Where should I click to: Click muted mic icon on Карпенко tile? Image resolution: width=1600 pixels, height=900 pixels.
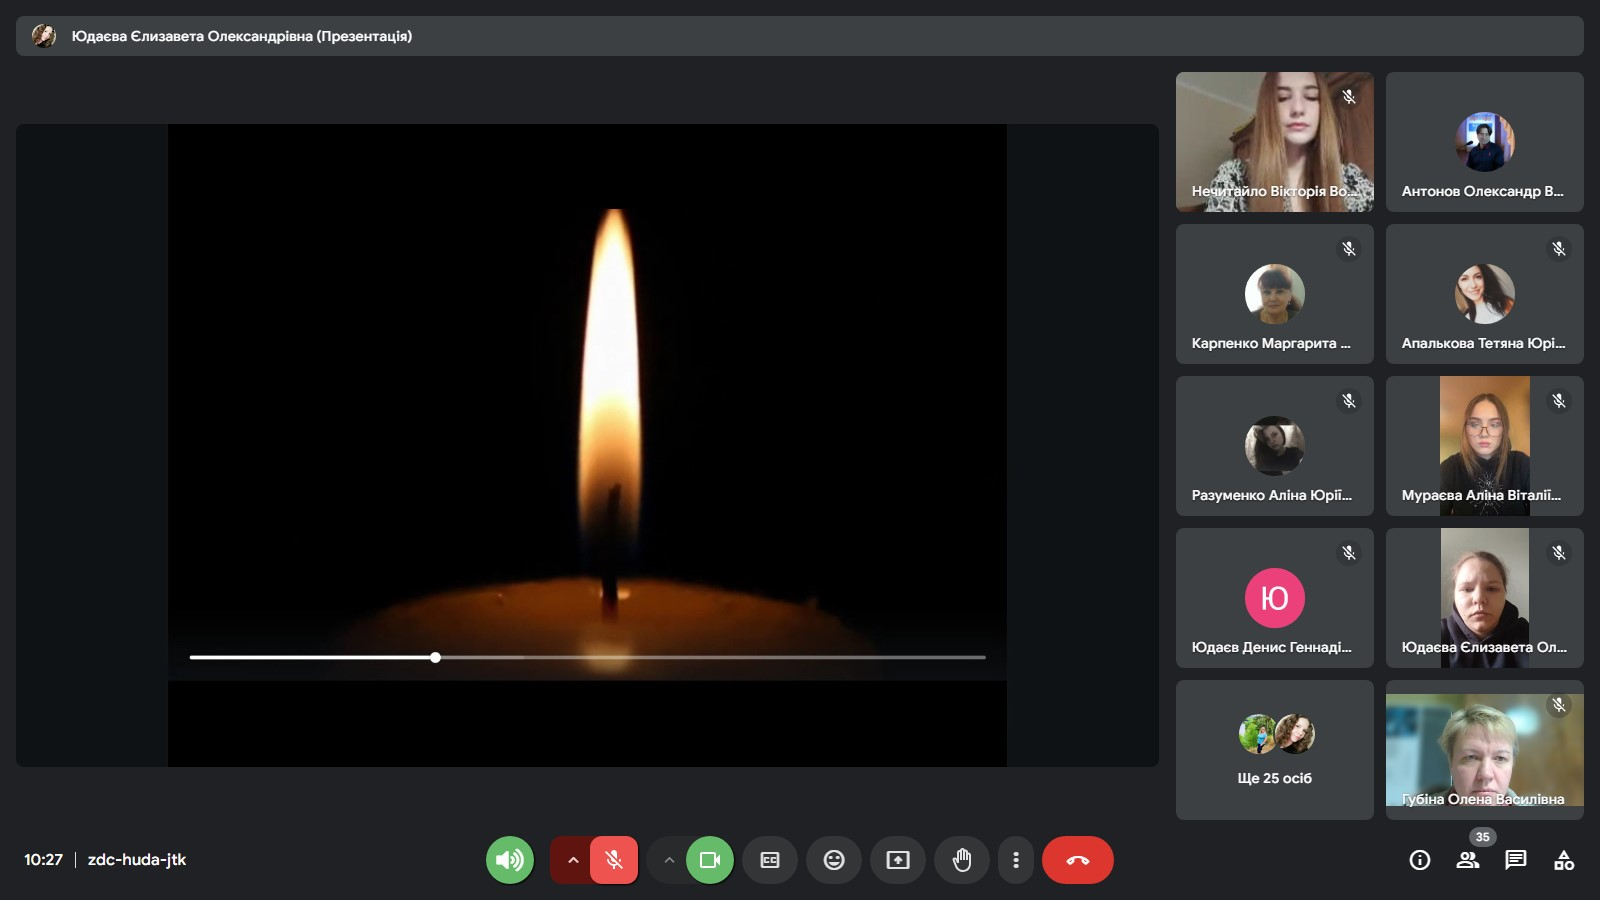1349,249
